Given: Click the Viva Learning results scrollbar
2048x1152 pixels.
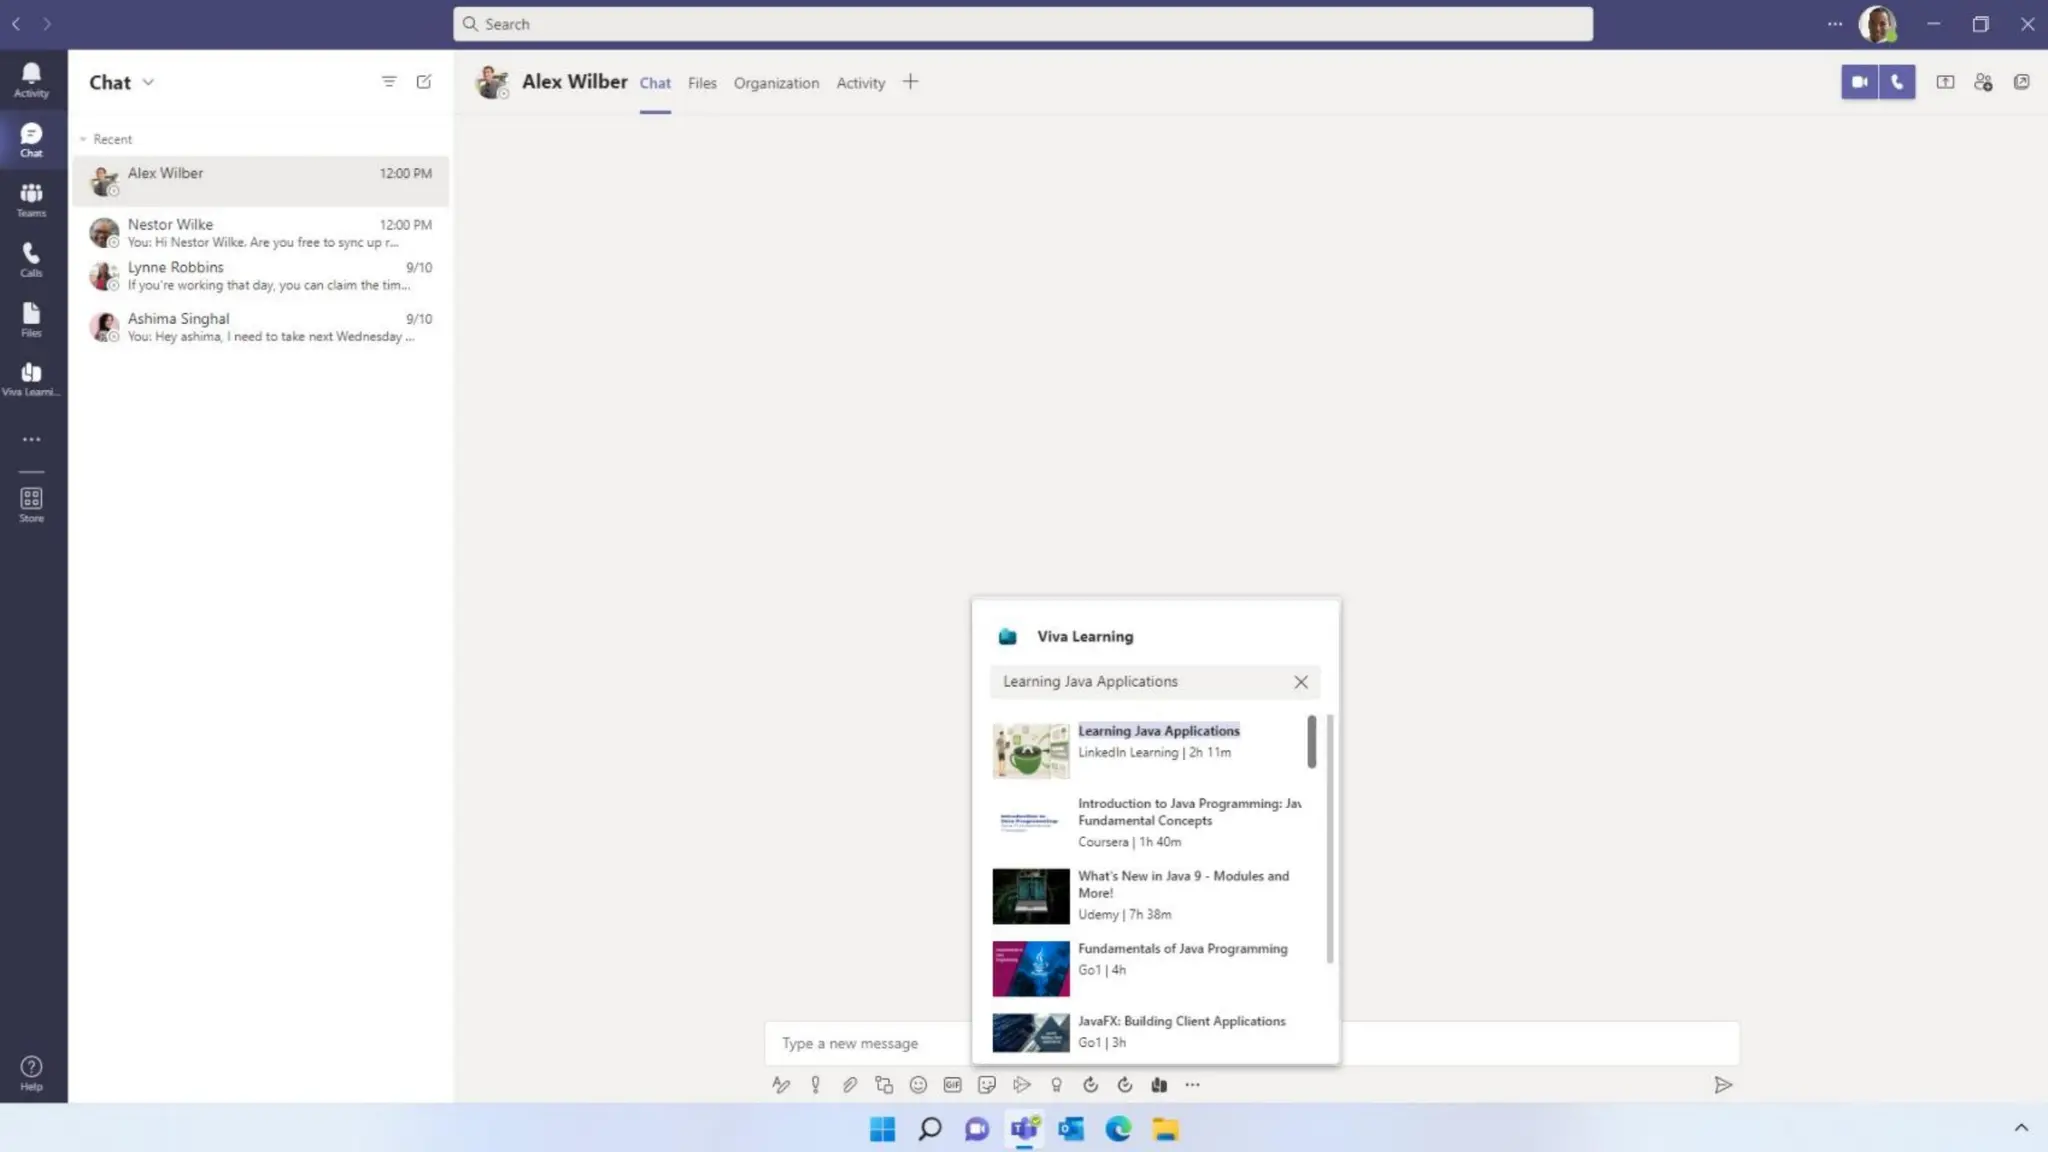Looking at the screenshot, I should tap(1311, 742).
